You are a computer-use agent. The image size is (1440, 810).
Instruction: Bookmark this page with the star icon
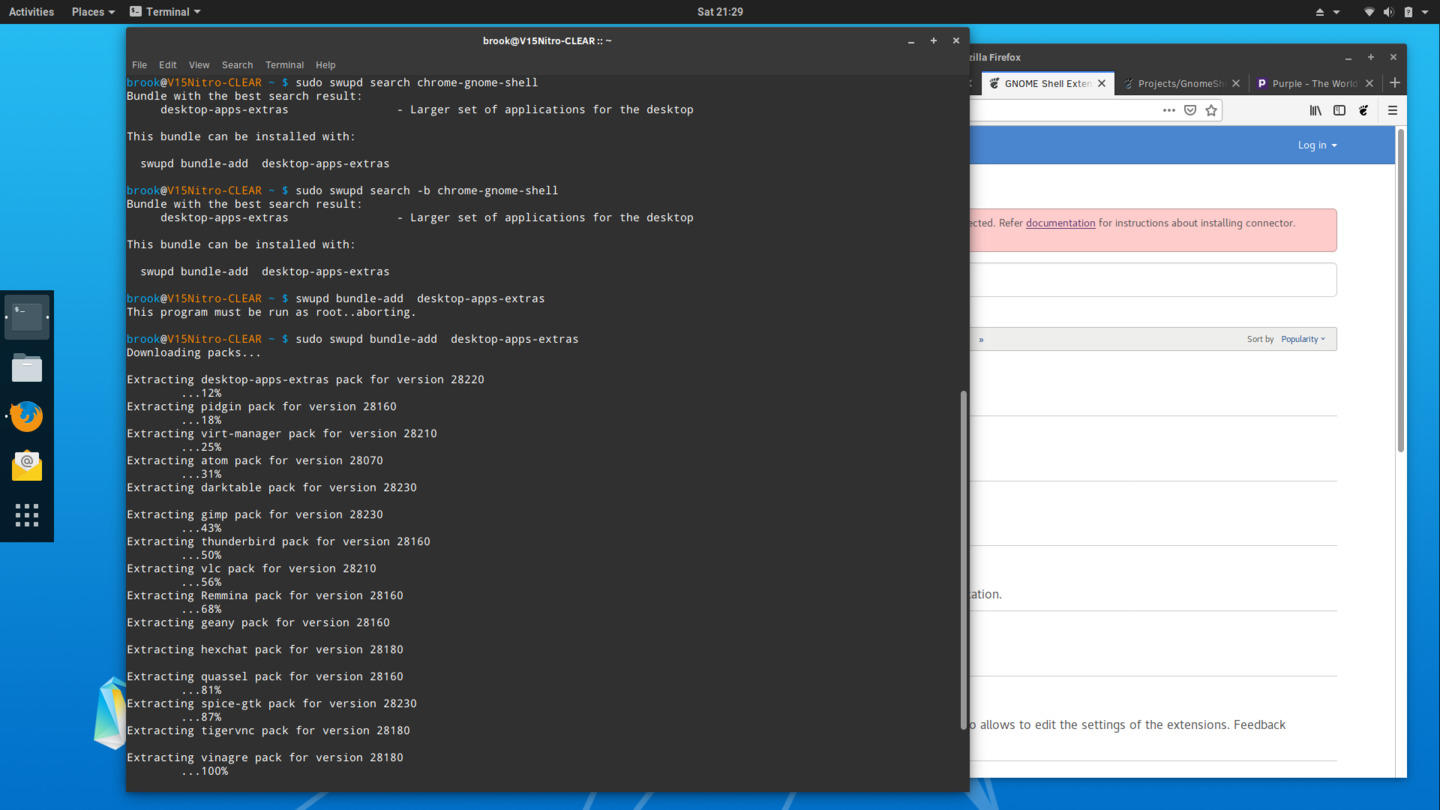[1211, 110]
